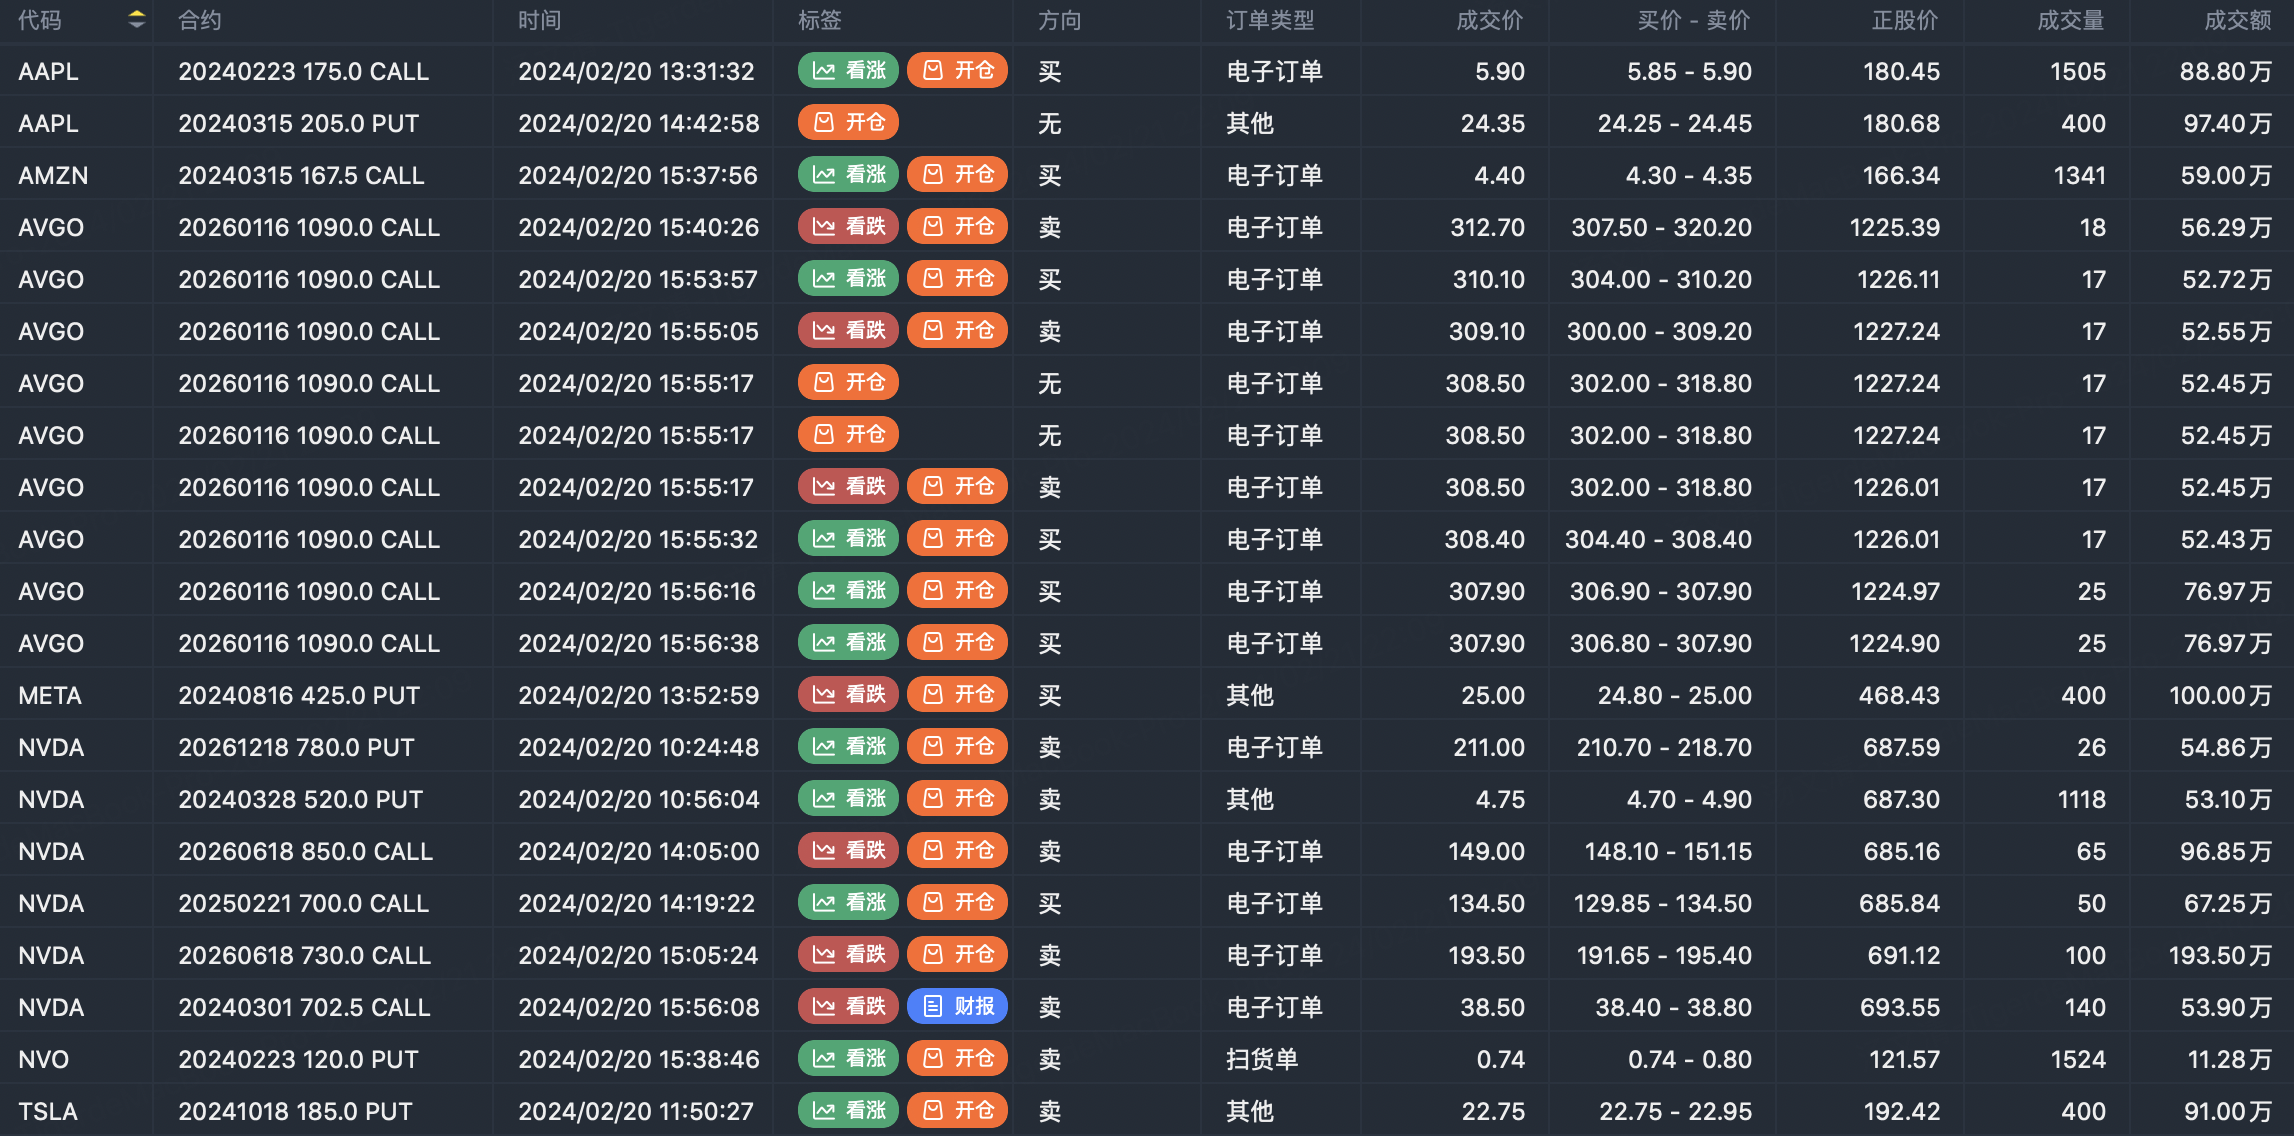Click the 财报 tag on NVDA 702.5 CALL
Viewport: 2294px width, 1136px height.
(x=957, y=1006)
